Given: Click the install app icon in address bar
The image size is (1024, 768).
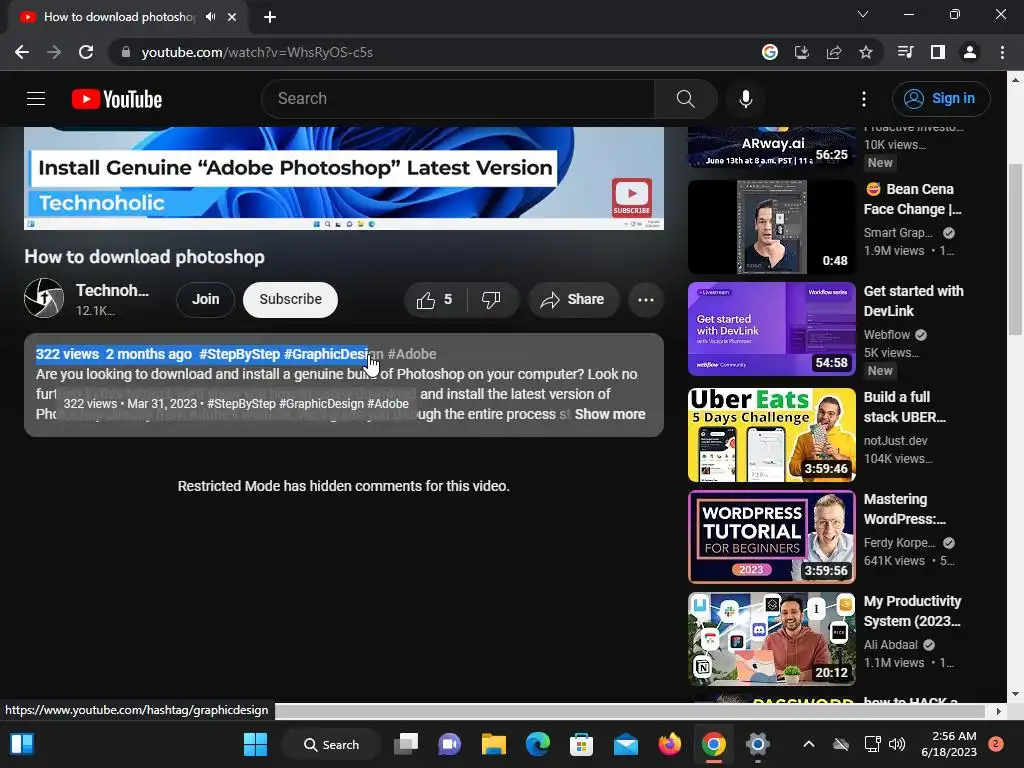Looking at the screenshot, I should 801,52.
